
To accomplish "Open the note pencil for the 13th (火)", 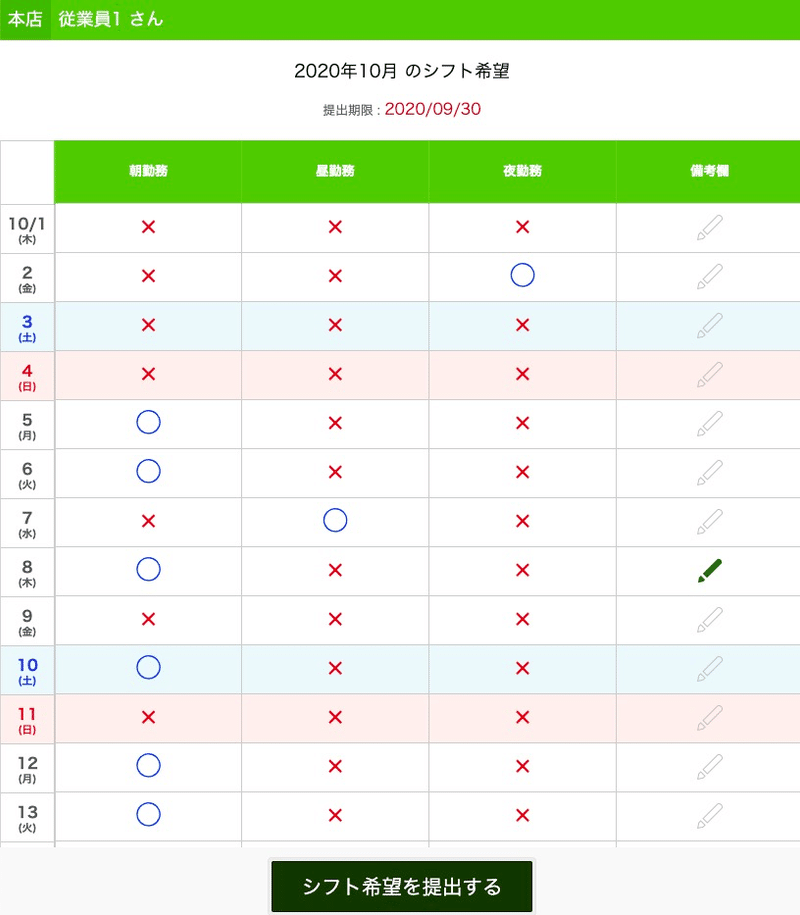I will coord(709,815).
